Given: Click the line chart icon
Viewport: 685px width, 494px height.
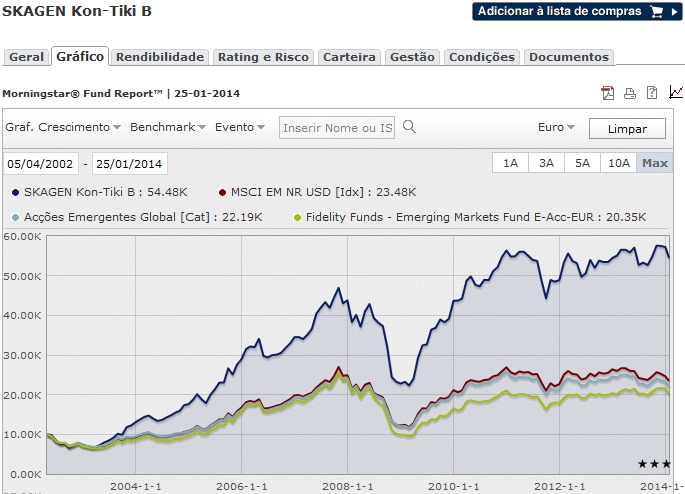Looking at the screenshot, I should pos(676,92).
